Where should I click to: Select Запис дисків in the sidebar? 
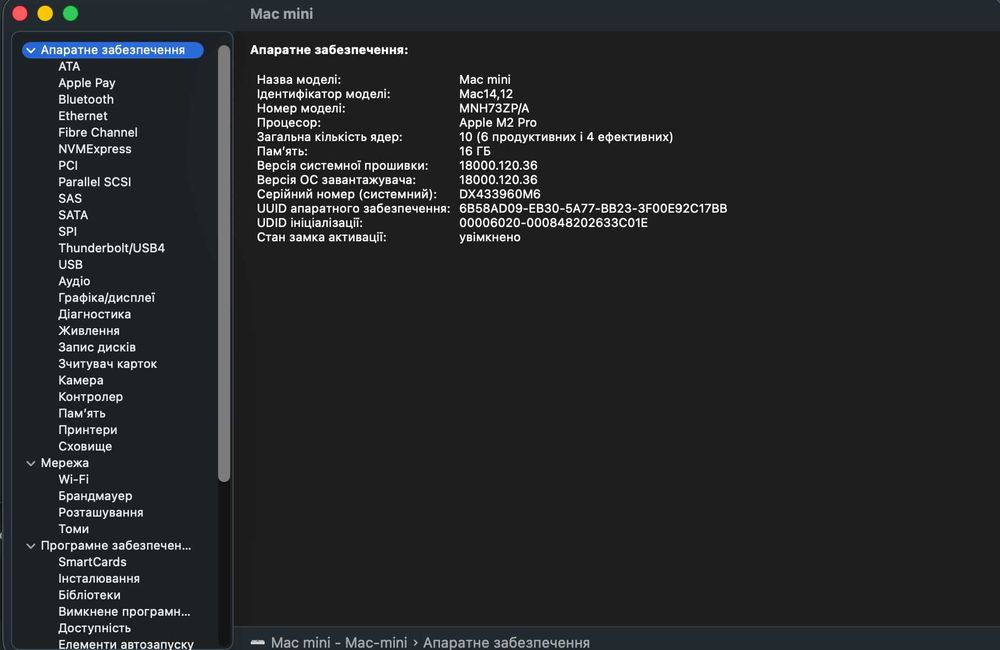click(97, 348)
